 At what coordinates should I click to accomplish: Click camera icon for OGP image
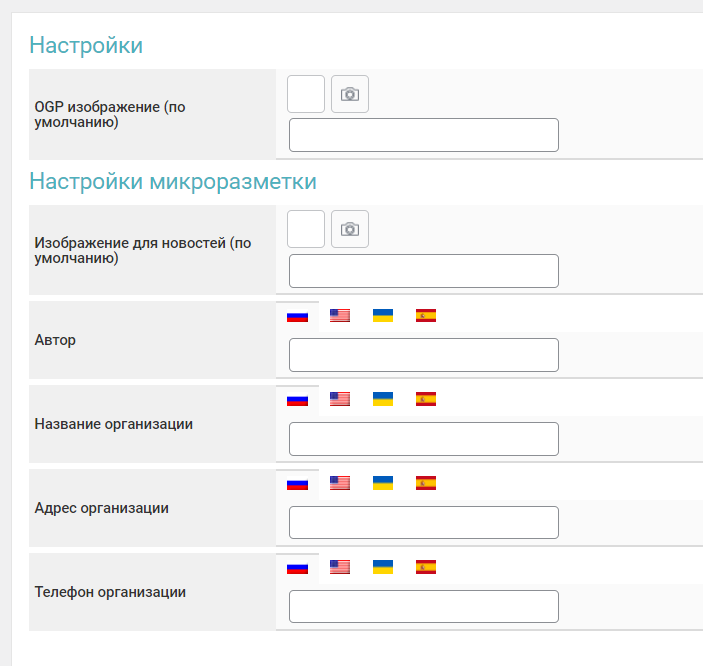pos(350,94)
